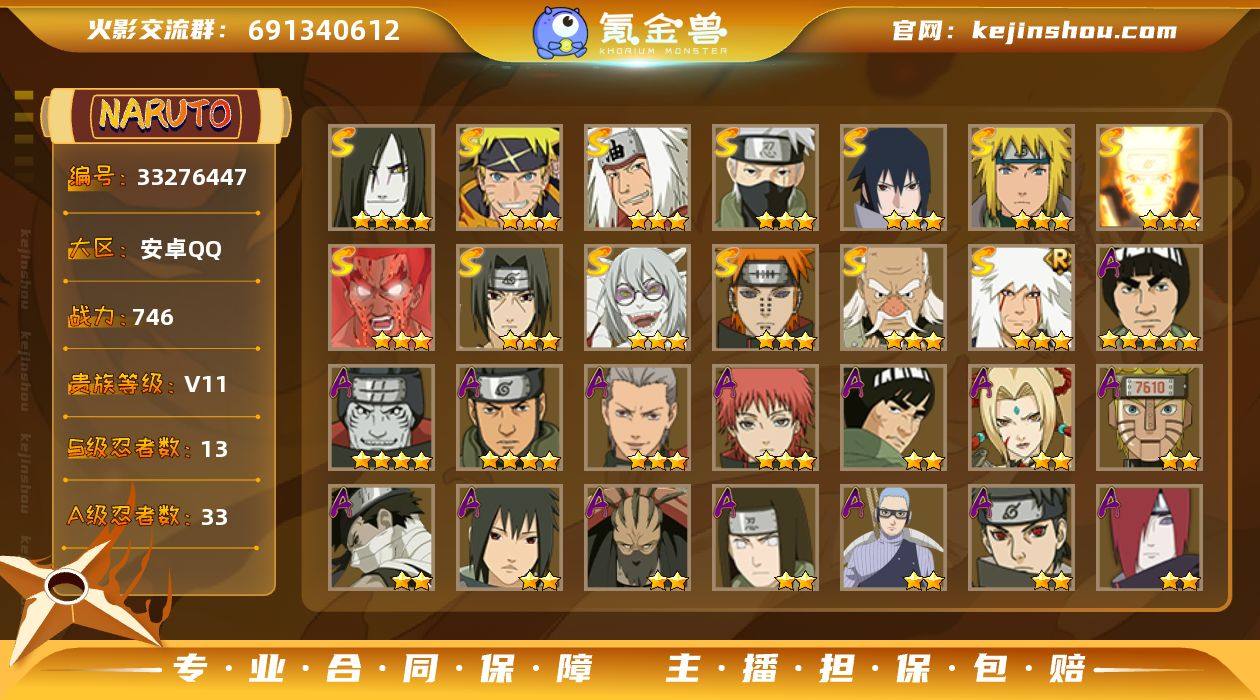Choose the glowing Nine-Tails chakra Naruto portrait

pos(1149,177)
